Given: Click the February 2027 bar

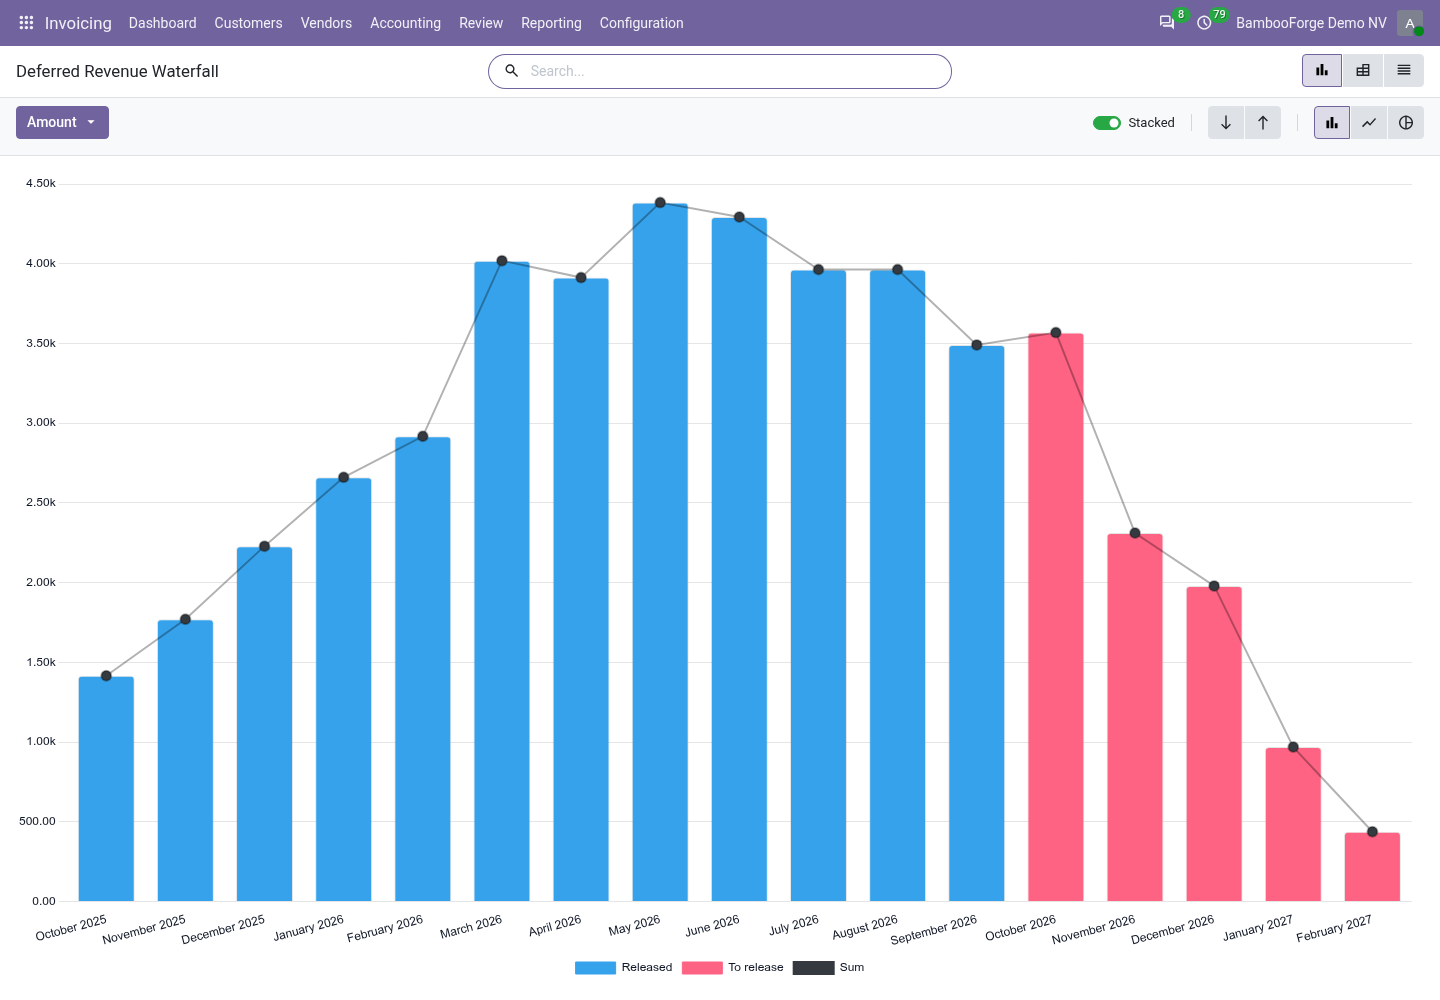Looking at the screenshot, I should point(1372,867).
